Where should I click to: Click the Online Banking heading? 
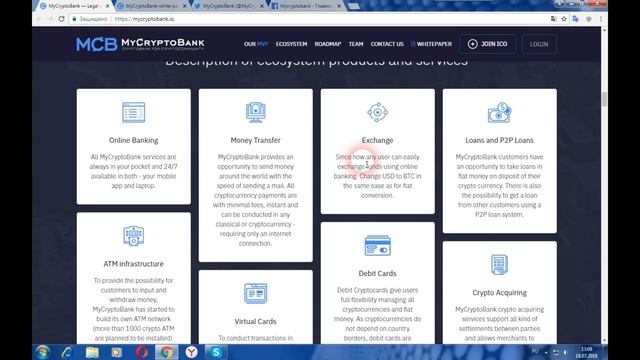(133, 140)
